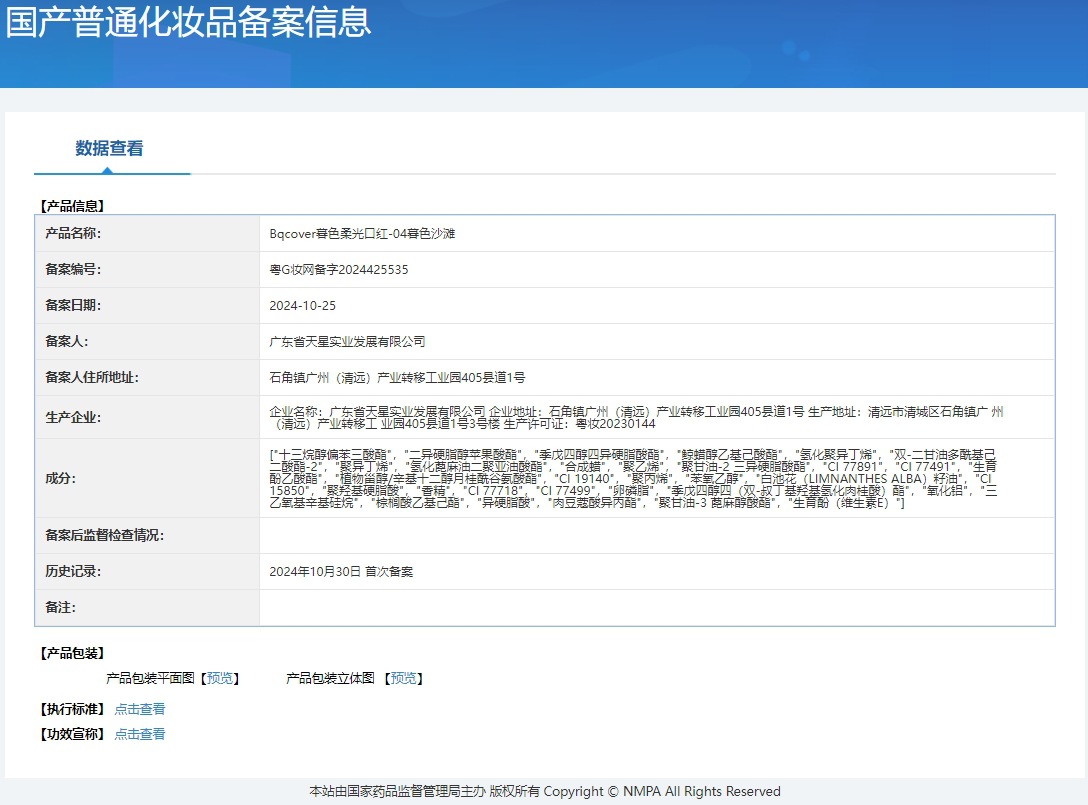Image resolution: width=1088 pixels, height=805 pixels.
Task: Click the history record 2024年10月30日 首次备案
Action: [x=341, y=572]
